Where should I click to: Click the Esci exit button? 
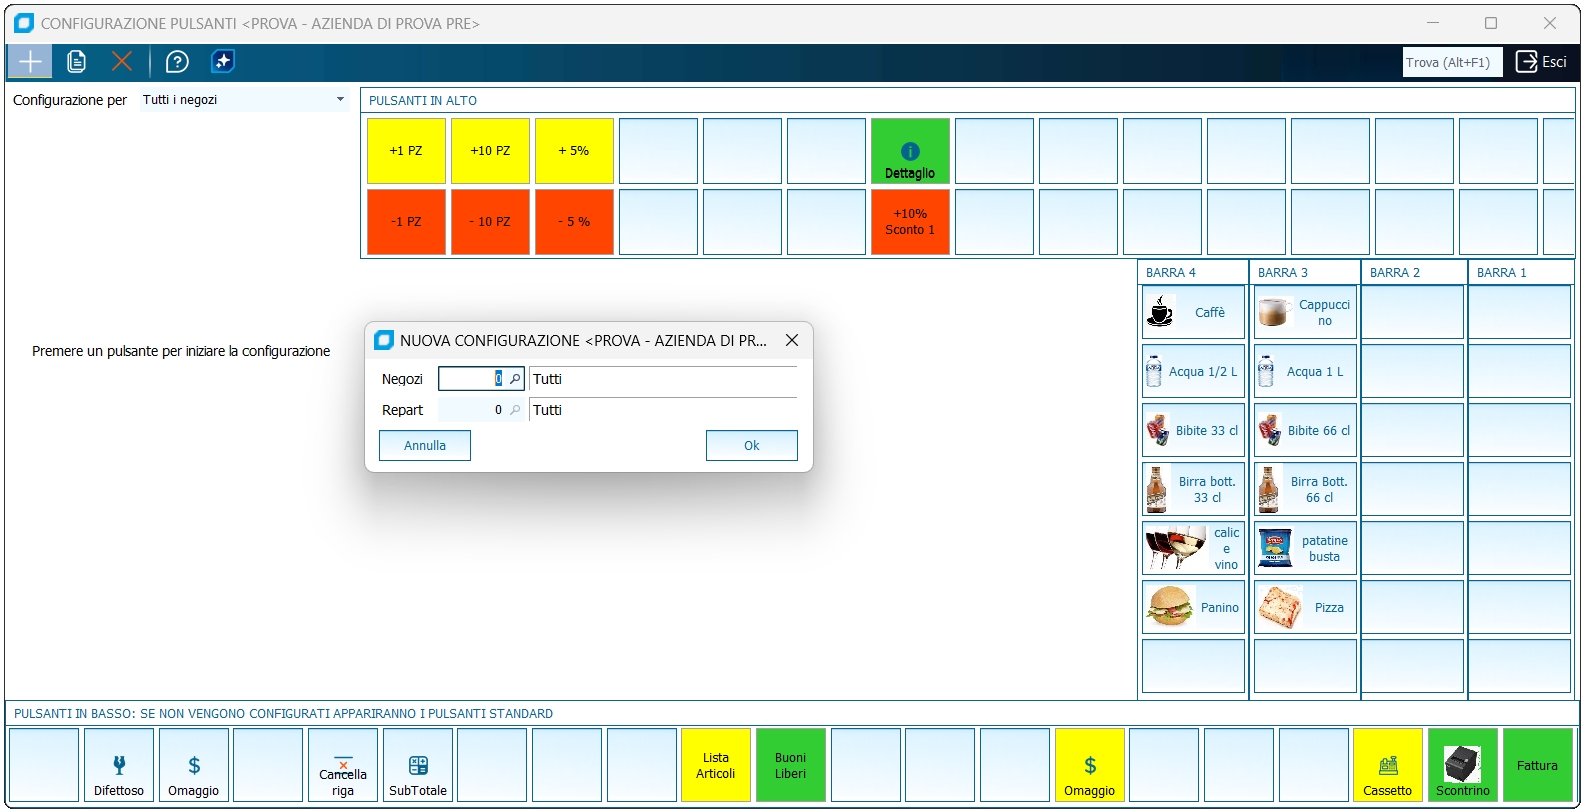1542,62
